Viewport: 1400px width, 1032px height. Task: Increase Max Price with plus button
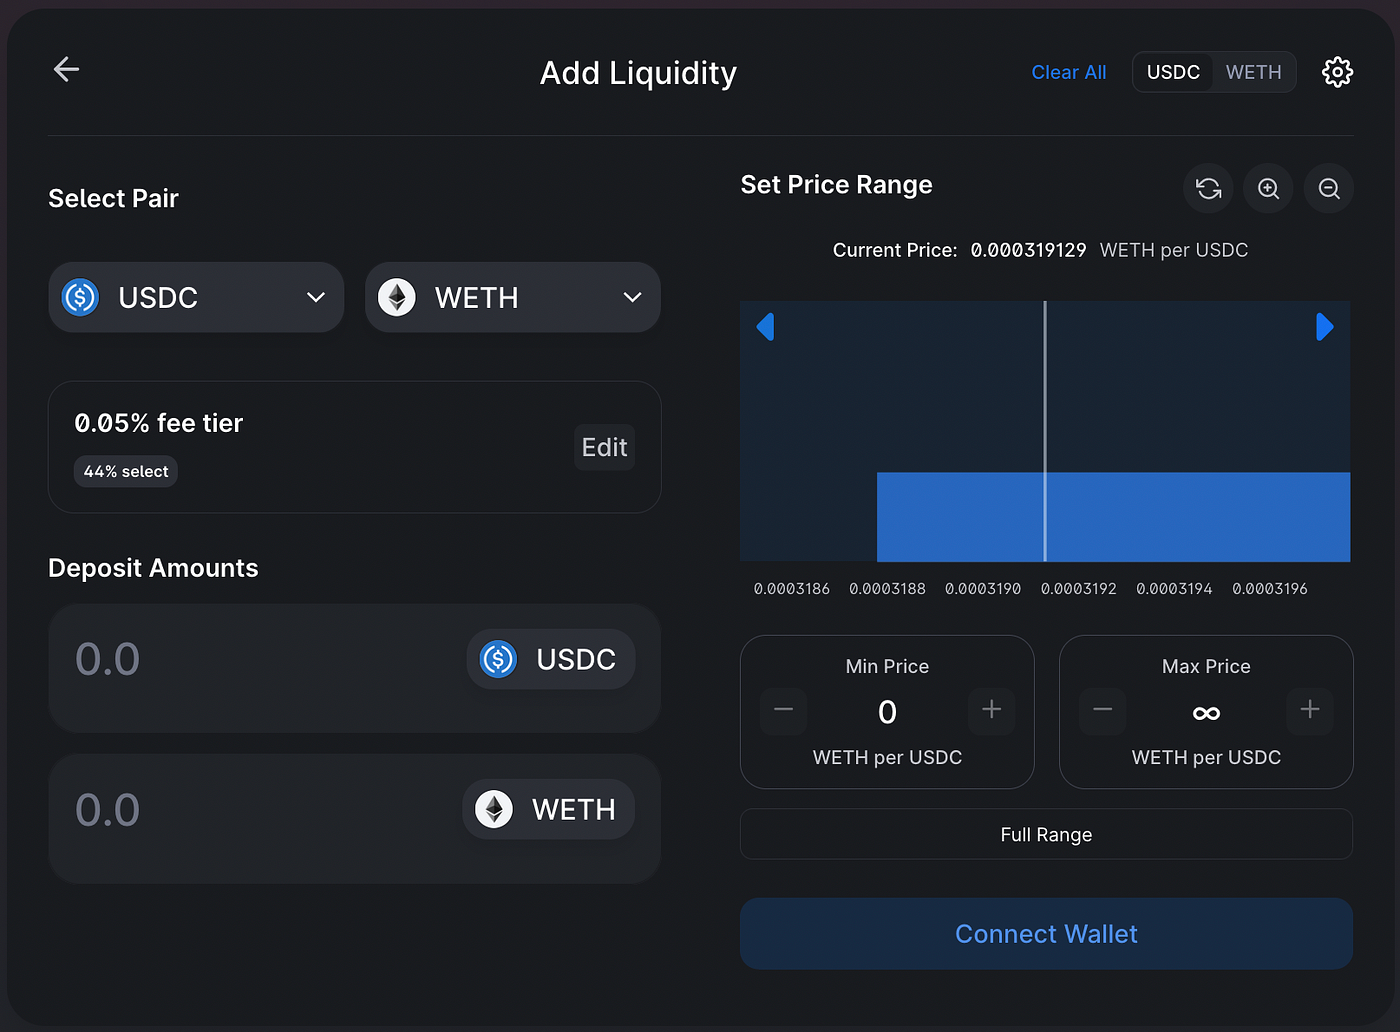(x=1310, y=710)
